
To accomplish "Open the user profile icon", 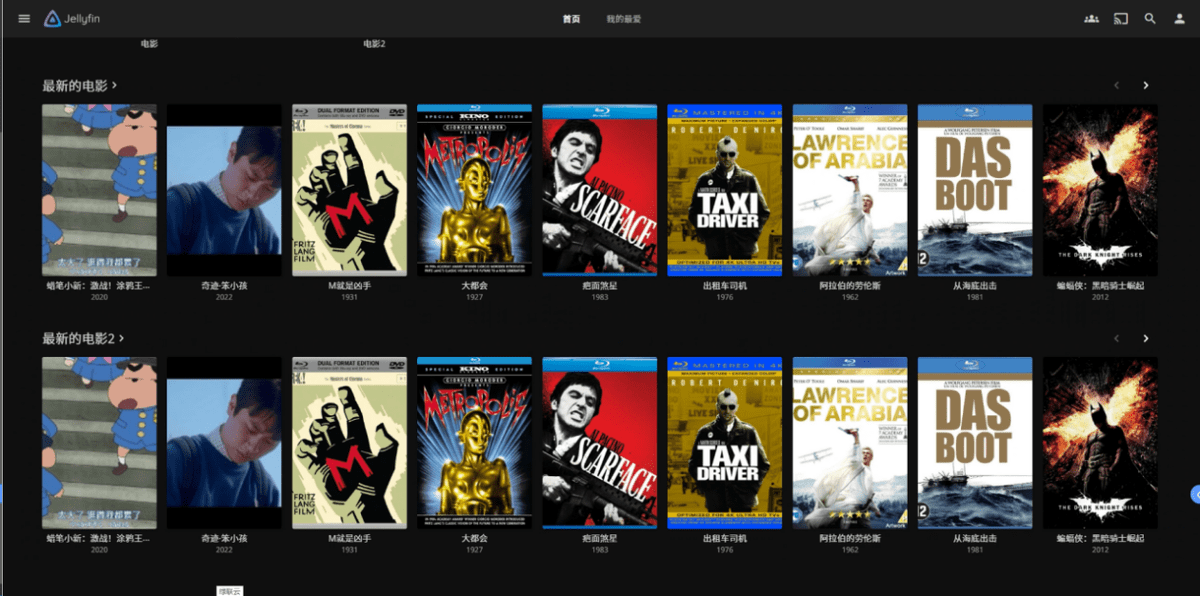I will [x=1179, y=19].
